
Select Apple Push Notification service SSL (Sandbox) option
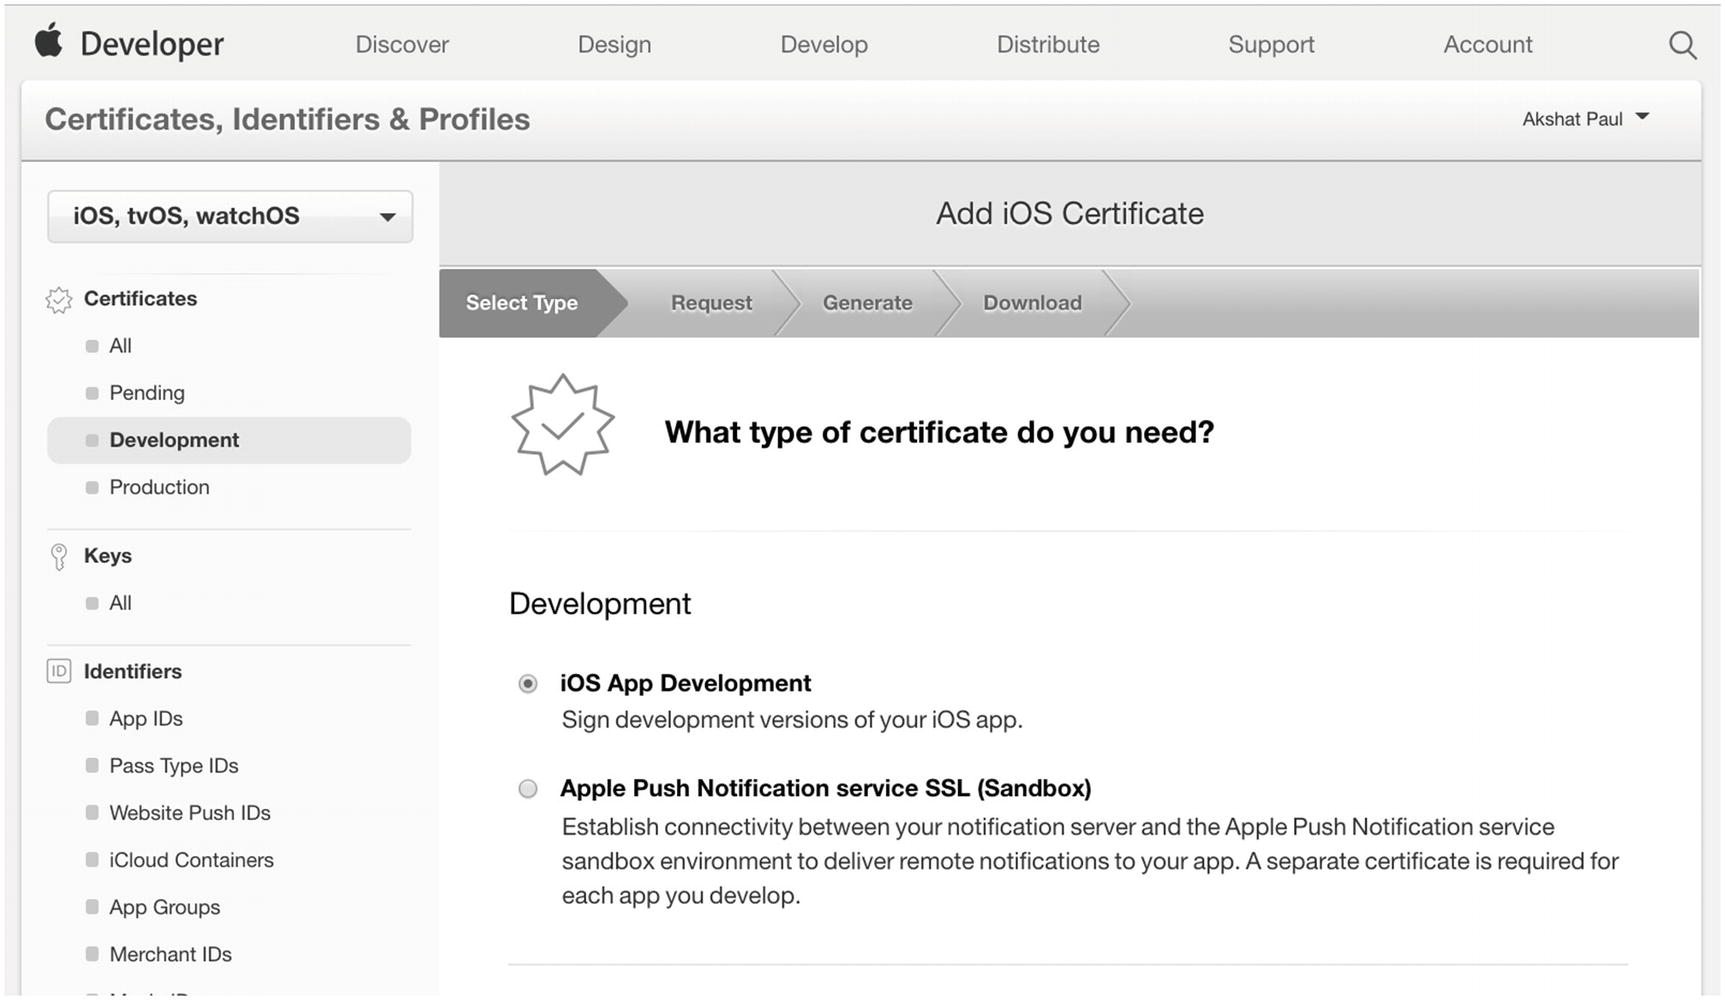(528, 789)
